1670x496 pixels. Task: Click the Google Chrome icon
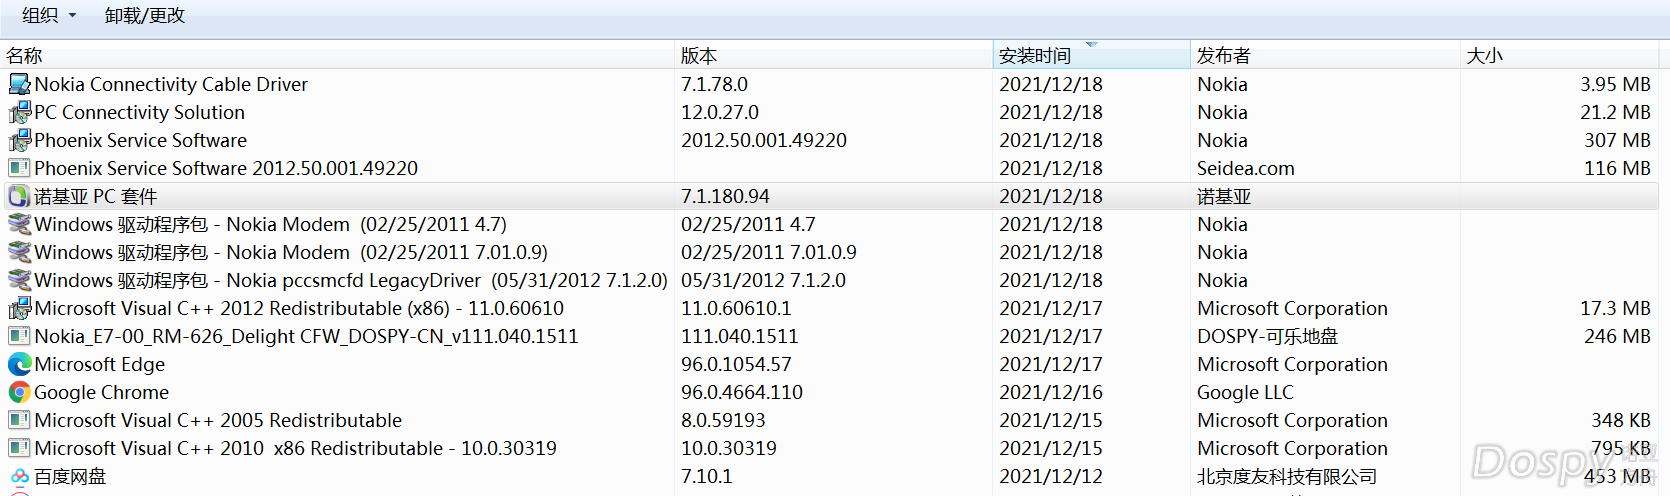point(19,392)
